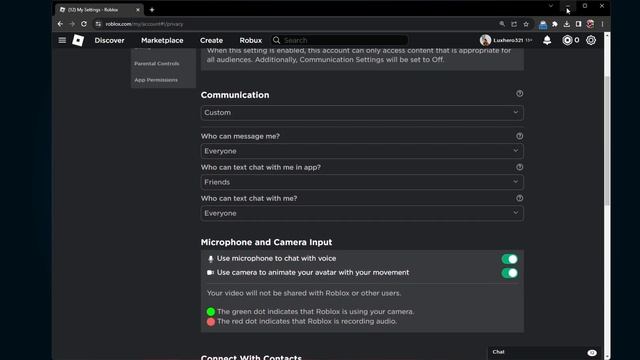Open the Roblox hamburger menu
Image resolution: width=640 pixels, height=360 pixels.
pyautogui.click(x=62, y=40)
